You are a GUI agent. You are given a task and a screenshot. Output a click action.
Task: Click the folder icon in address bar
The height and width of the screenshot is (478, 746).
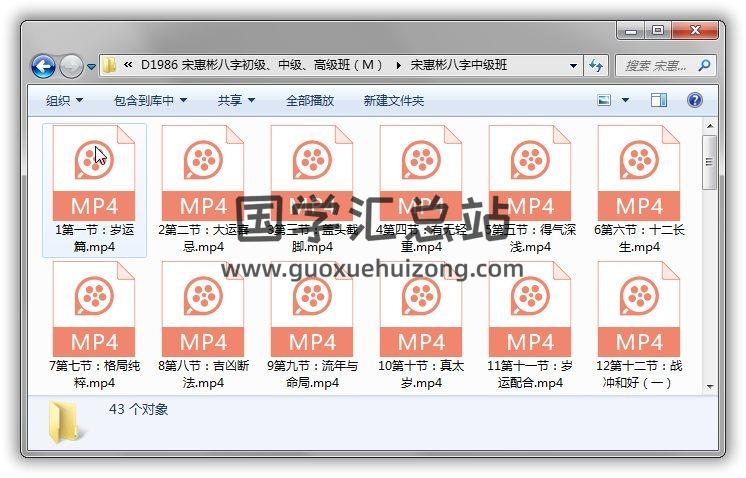tap(110, 65)
